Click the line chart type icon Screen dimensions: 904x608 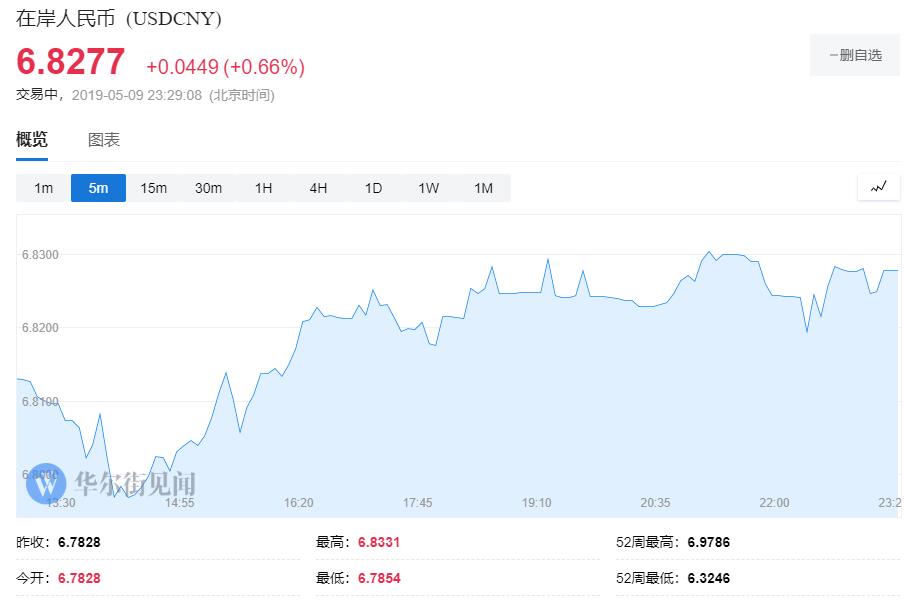point(879,187)
